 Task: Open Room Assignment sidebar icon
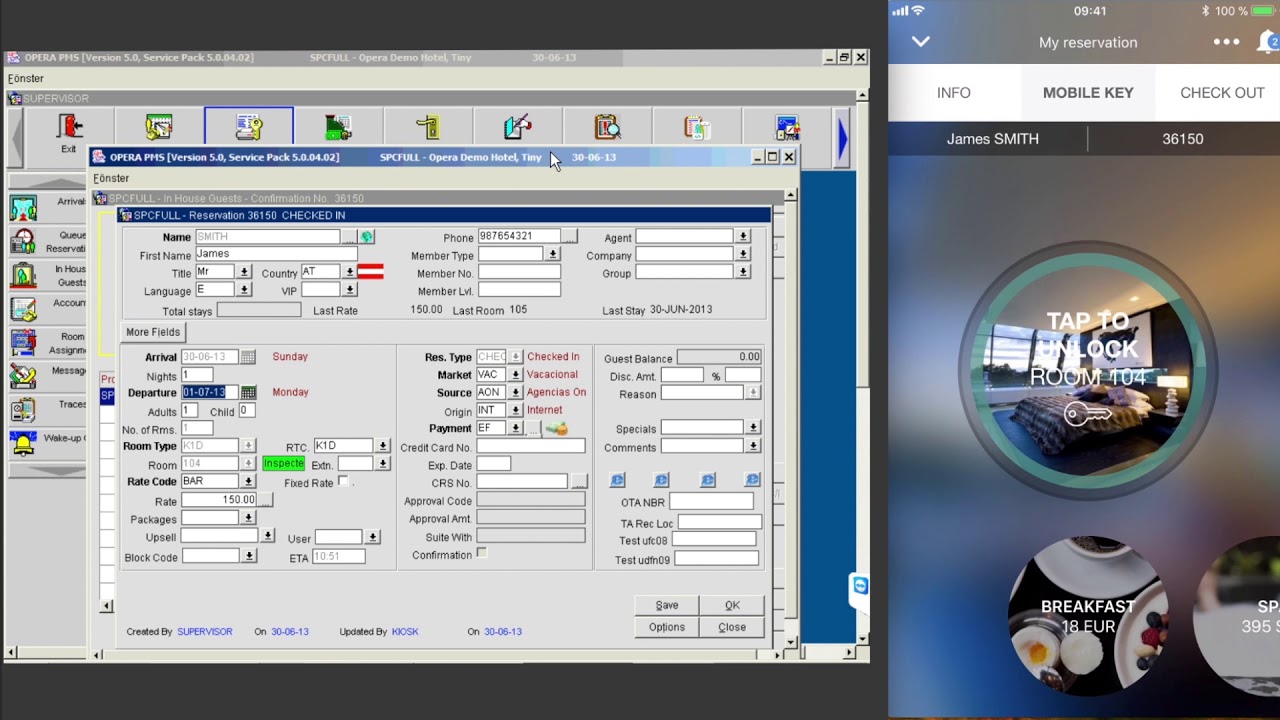coord(23,343)
